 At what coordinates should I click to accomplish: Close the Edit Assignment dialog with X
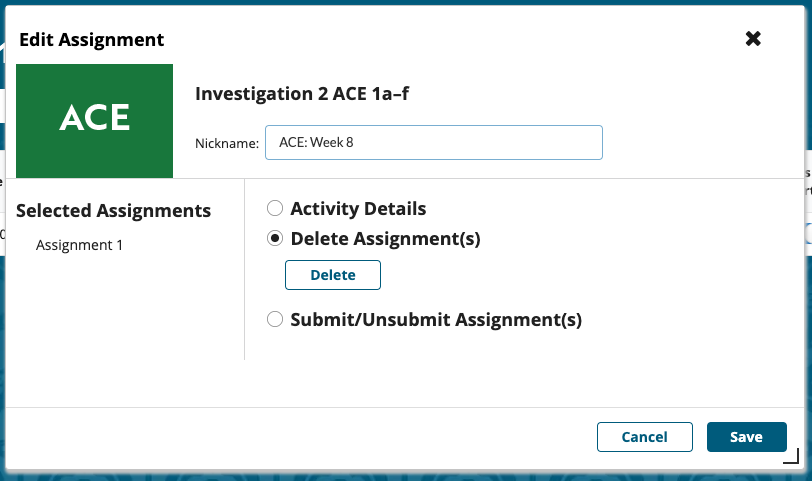coord(753,39)
